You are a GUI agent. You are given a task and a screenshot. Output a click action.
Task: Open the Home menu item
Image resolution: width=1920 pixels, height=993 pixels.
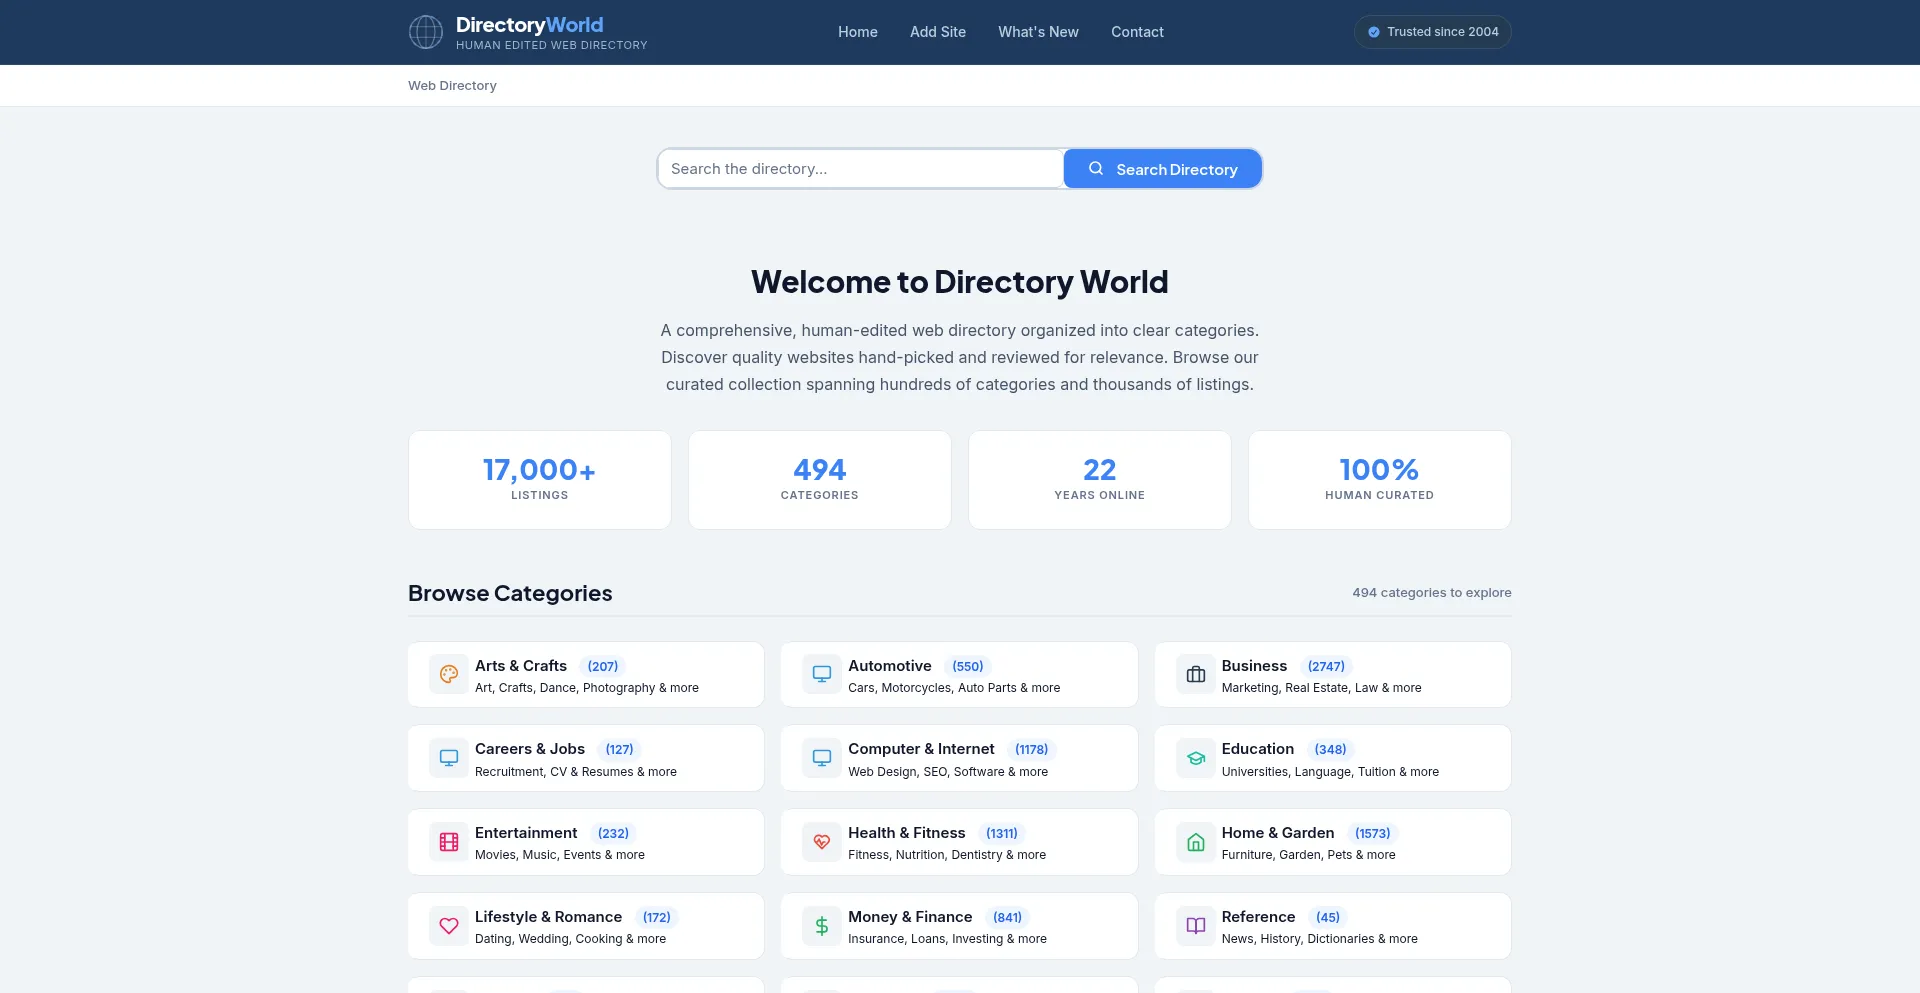[858, 32]
